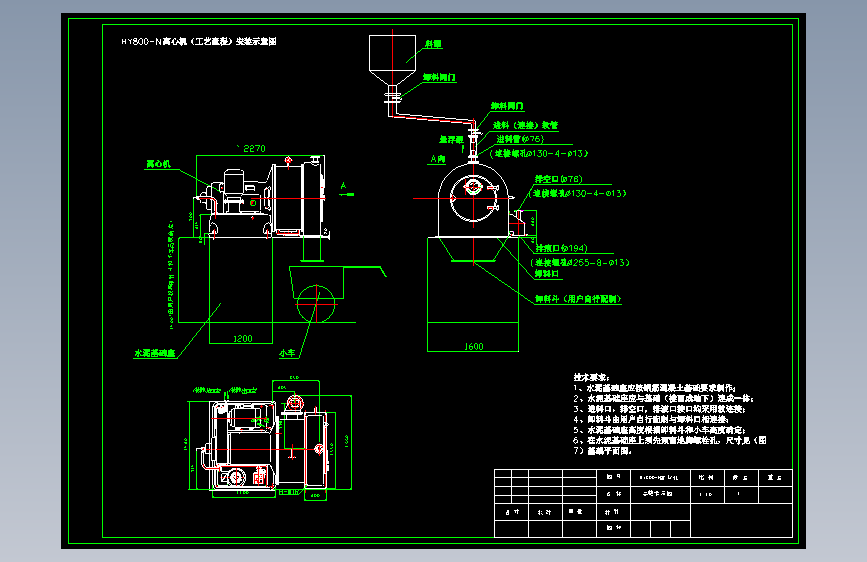
Task: Click the '技术要求:' heading
Action: (x=591, y=377)
